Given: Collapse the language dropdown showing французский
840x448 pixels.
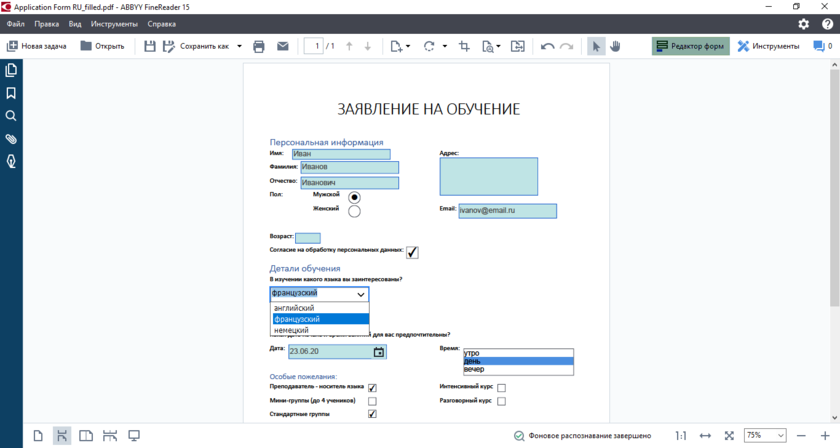Looking at the screenshot, I should pyautogui.click(x=361, y=294).
